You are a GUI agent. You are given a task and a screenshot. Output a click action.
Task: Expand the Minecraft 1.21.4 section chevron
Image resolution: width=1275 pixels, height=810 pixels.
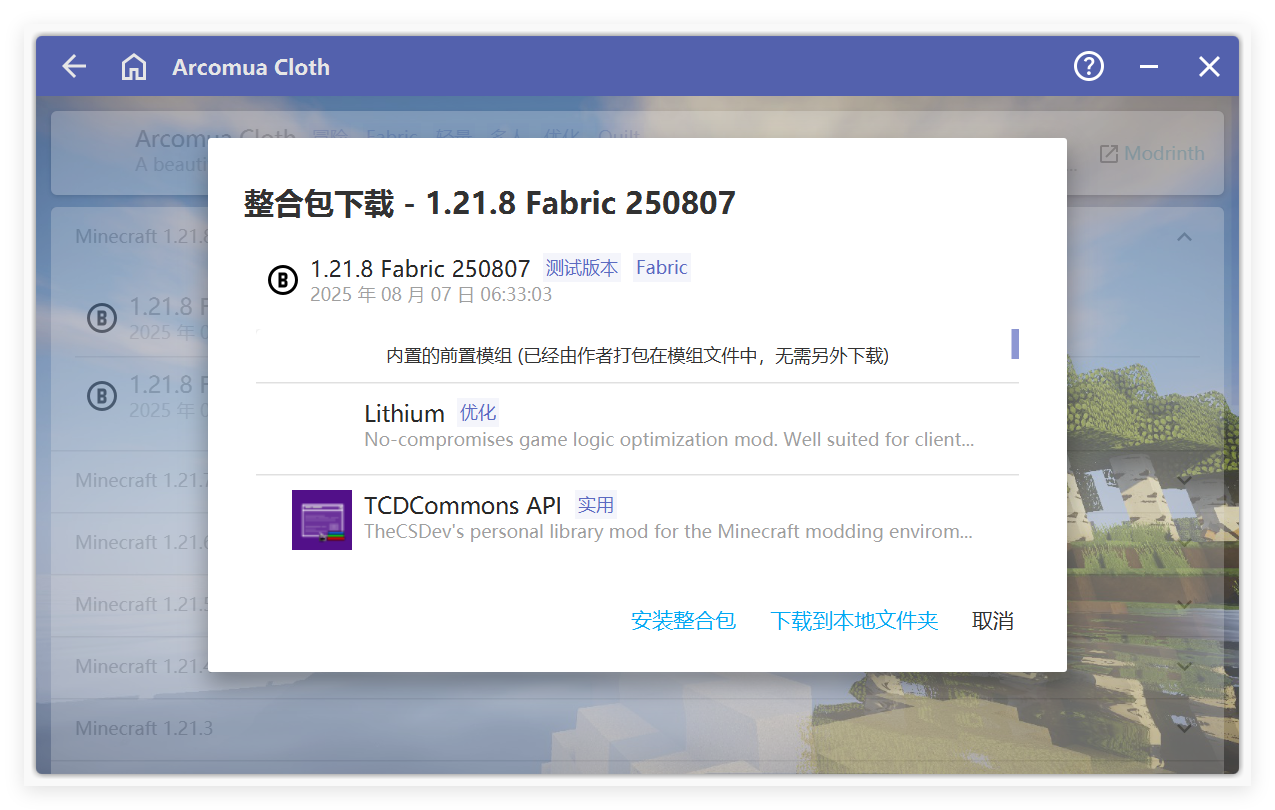1184,666
